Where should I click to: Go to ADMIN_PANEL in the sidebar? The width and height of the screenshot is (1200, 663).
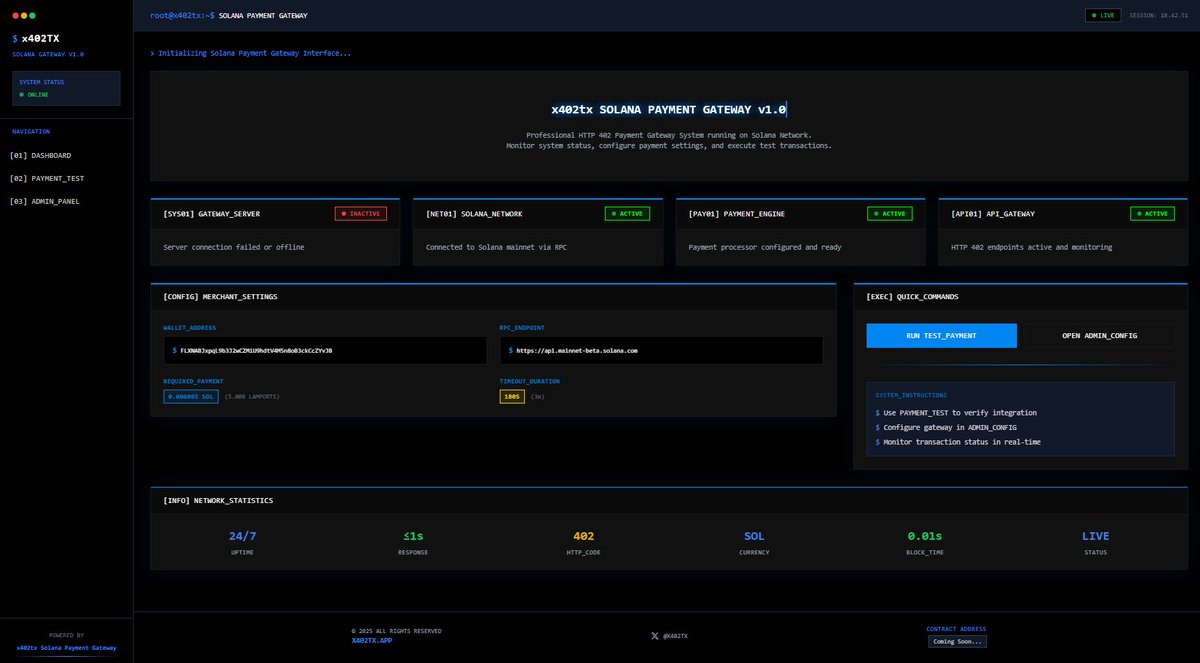coord(45,201)
